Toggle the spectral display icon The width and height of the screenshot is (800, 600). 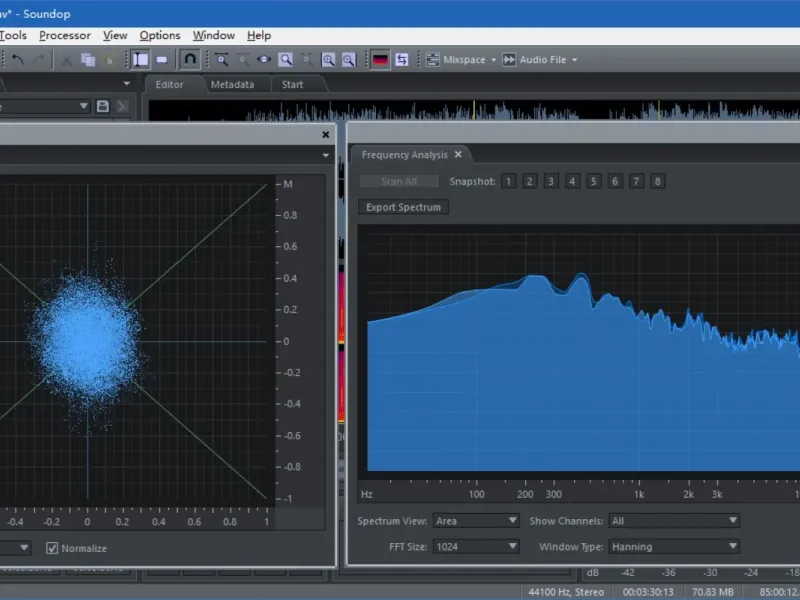[380, 60]
